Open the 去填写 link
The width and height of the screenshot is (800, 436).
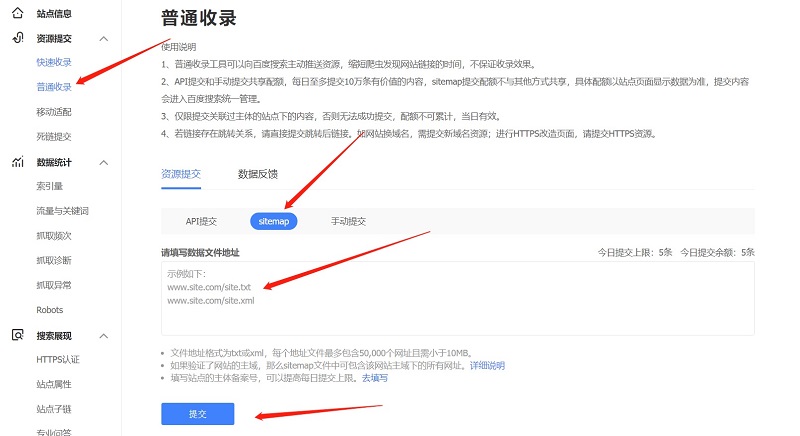pos(375,378)
